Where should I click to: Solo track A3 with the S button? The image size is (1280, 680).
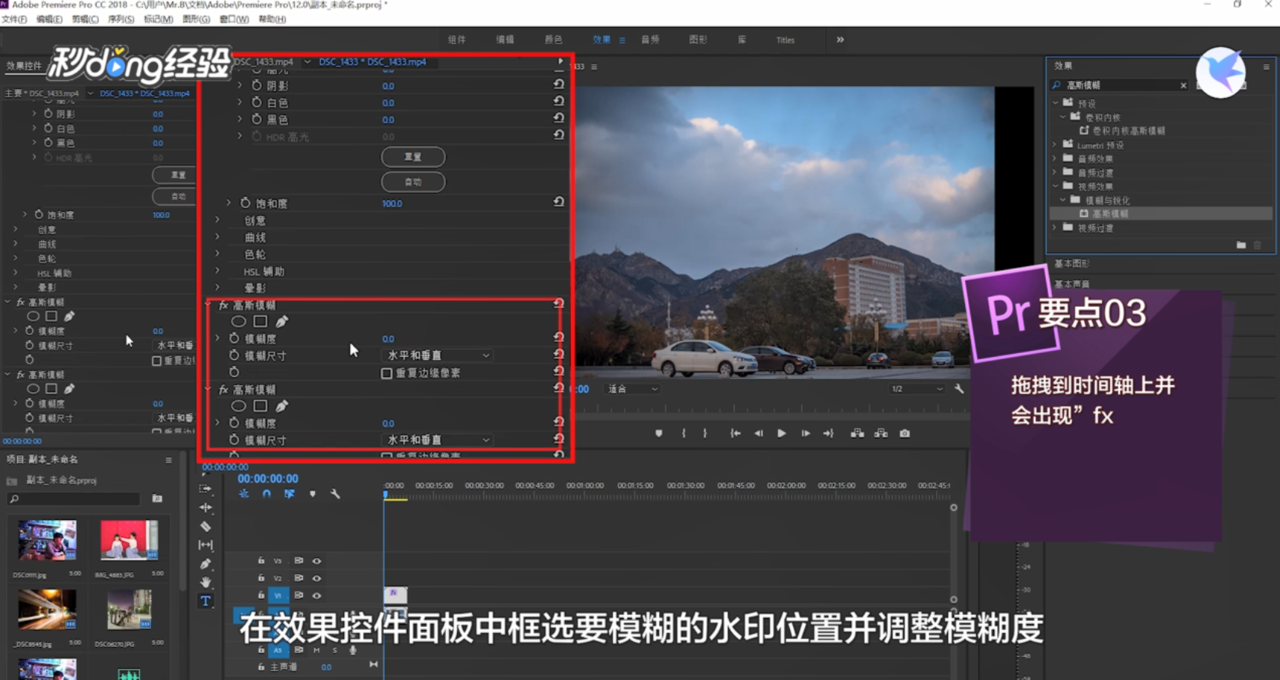[x=333, y=650]
